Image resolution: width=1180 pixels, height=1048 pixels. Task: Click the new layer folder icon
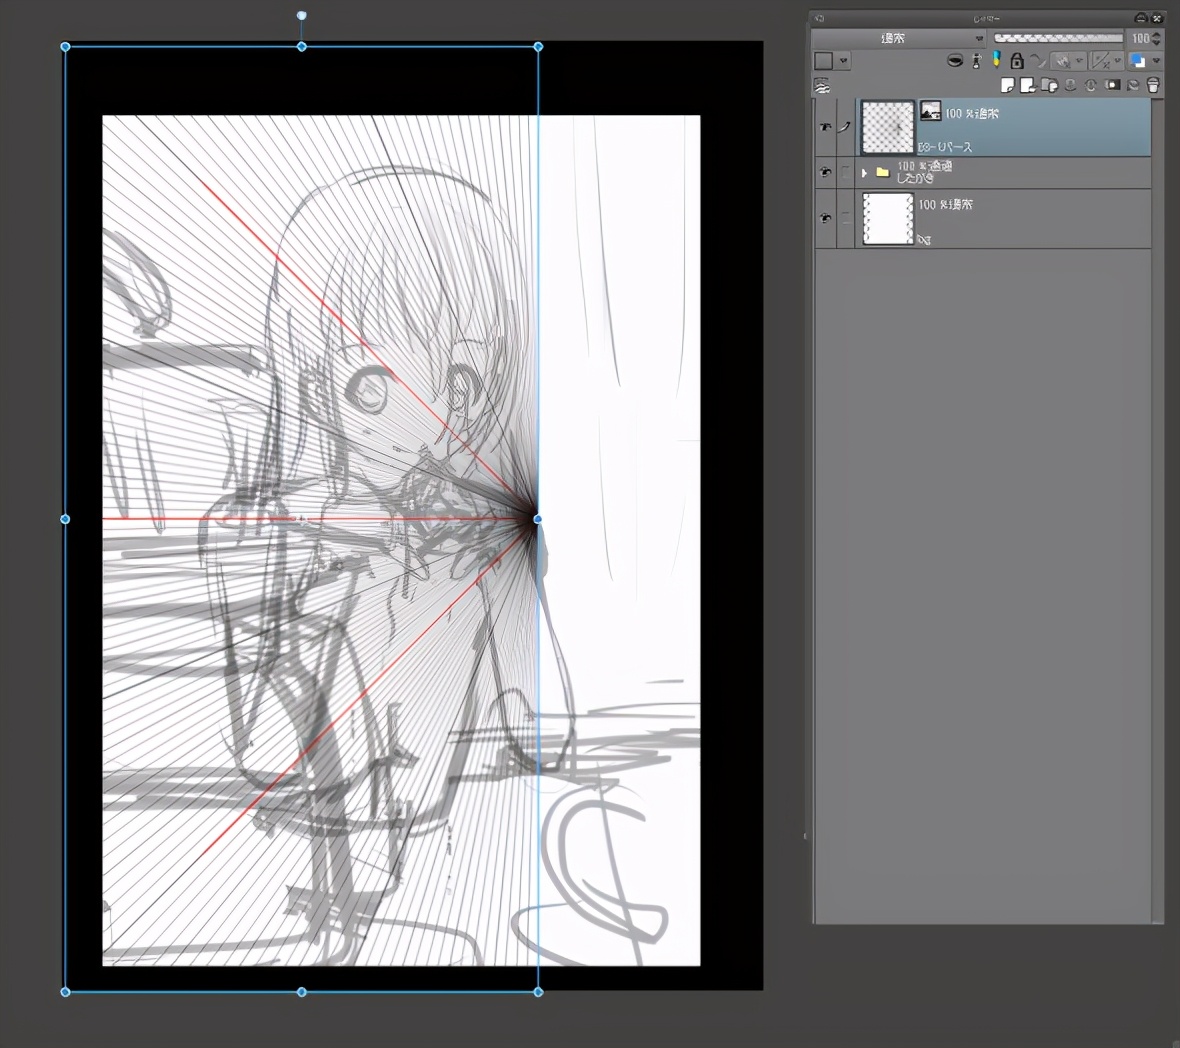click(x=1049, y=86)
